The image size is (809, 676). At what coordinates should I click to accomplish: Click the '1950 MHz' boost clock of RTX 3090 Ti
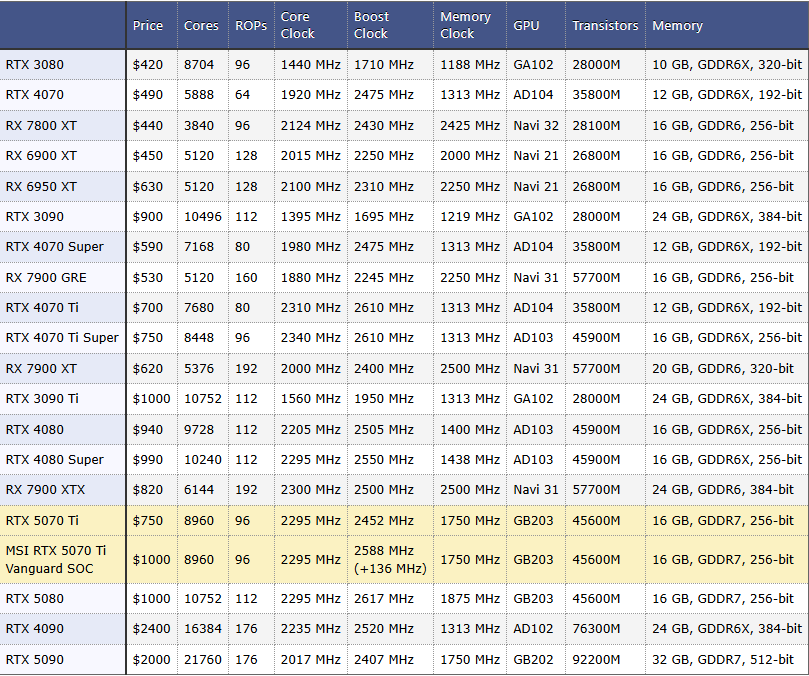(x=384, y=398)
